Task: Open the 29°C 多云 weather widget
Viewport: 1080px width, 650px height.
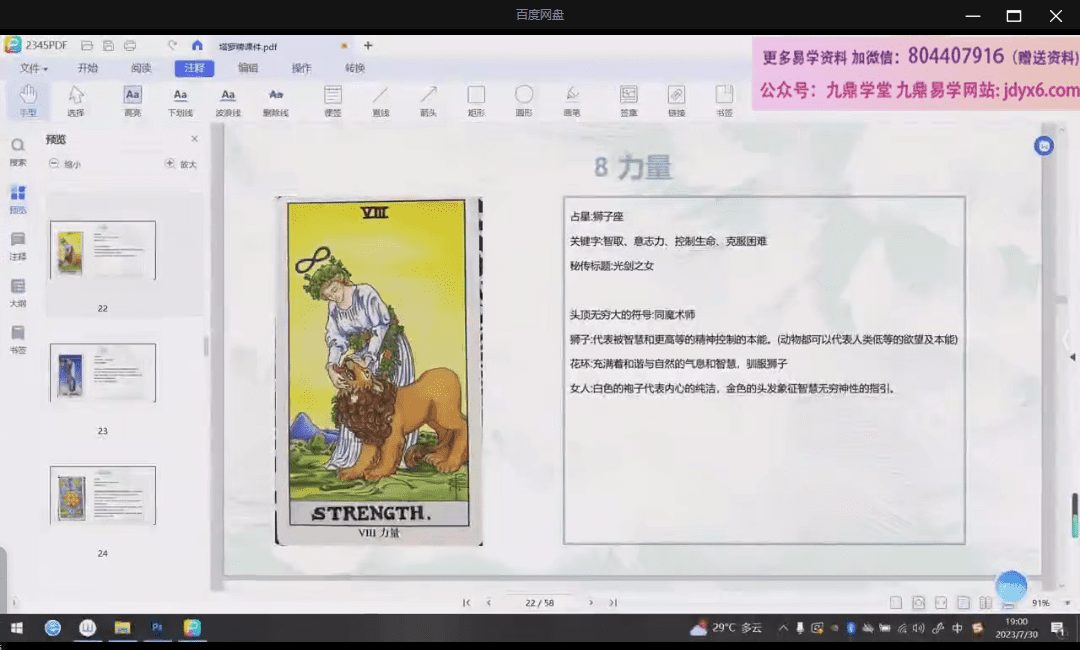Action: pos(727,628)
